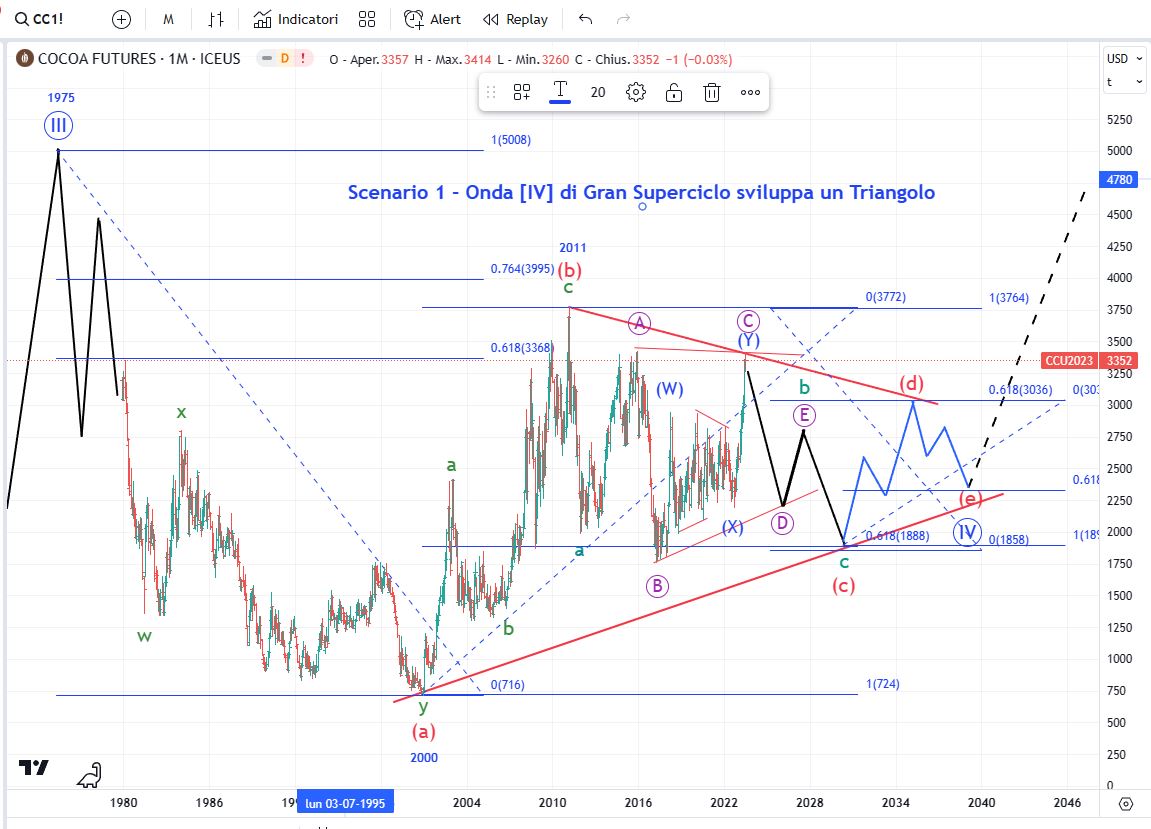Viewport: 1151px width, 829px height.
Task: Delete the selected drawing with trash icon
Action: click(712, 93)
